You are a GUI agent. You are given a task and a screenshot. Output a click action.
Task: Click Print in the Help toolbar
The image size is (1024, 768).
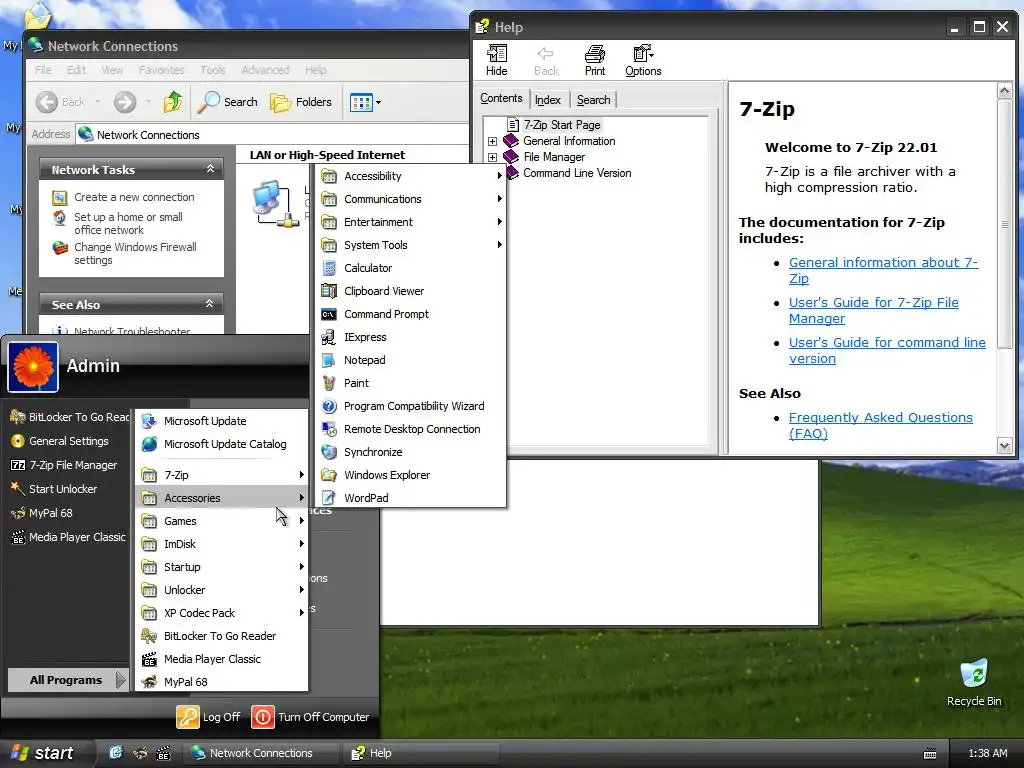point(594,61)
